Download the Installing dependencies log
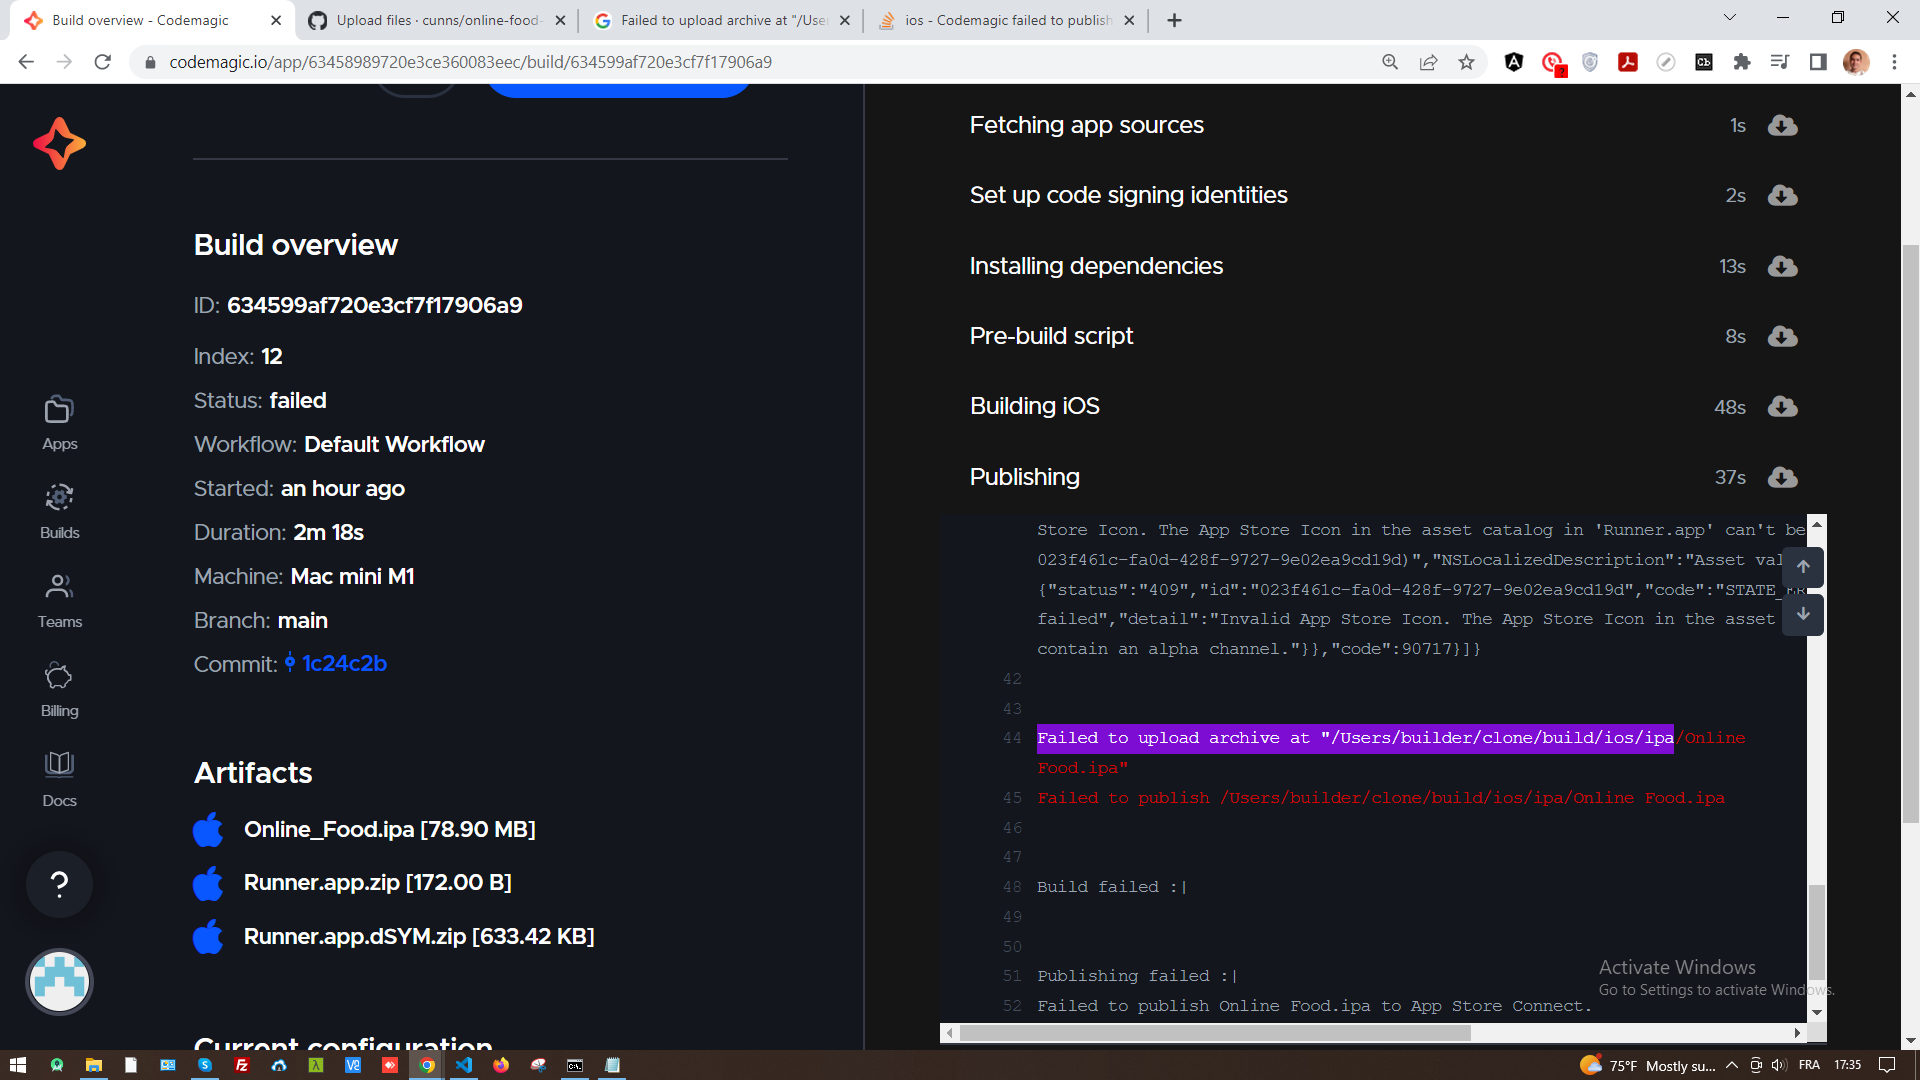Image resolution: width=1920 pixels, height=1080 pixels. [1782, 267]
